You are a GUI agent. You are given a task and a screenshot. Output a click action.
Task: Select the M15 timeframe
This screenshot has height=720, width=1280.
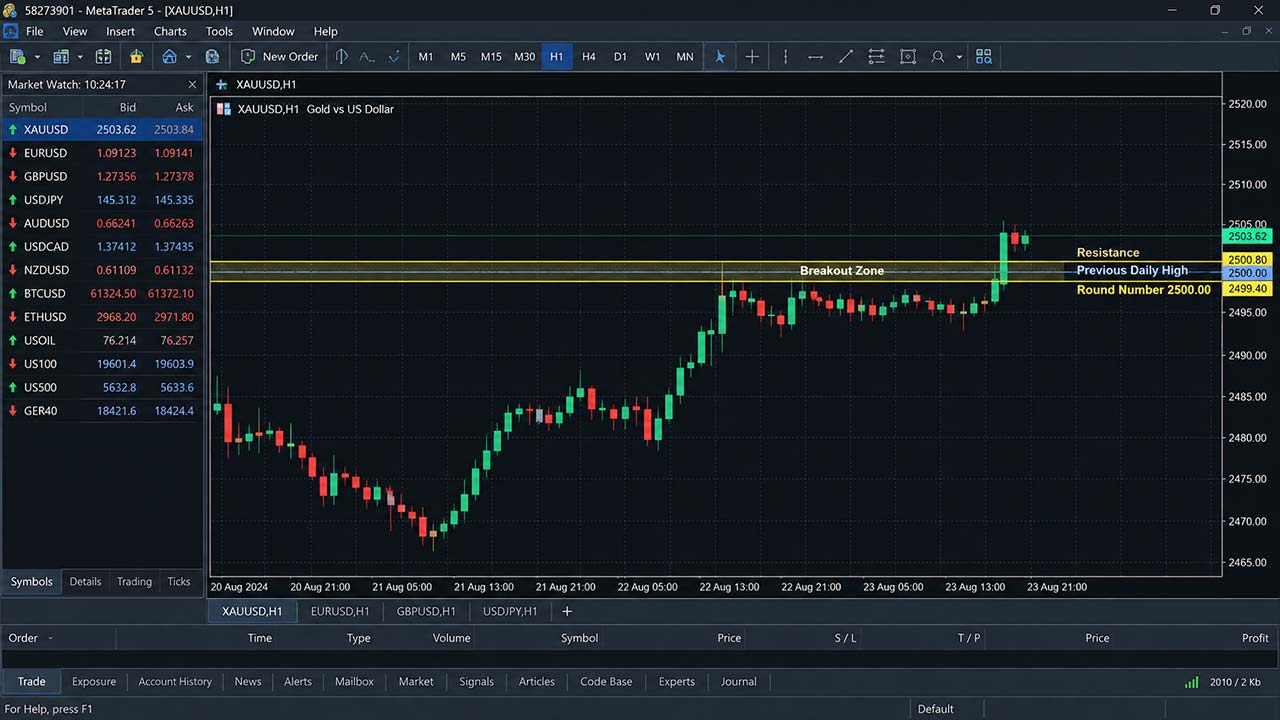tap(491, 57)
